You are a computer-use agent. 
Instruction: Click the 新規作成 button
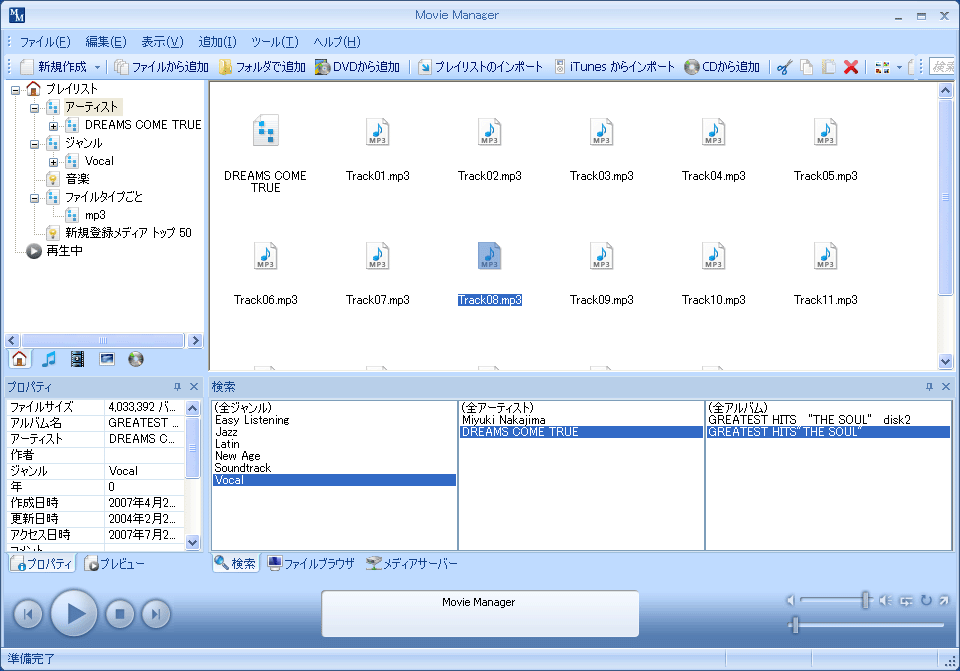[x=54, y=67]
